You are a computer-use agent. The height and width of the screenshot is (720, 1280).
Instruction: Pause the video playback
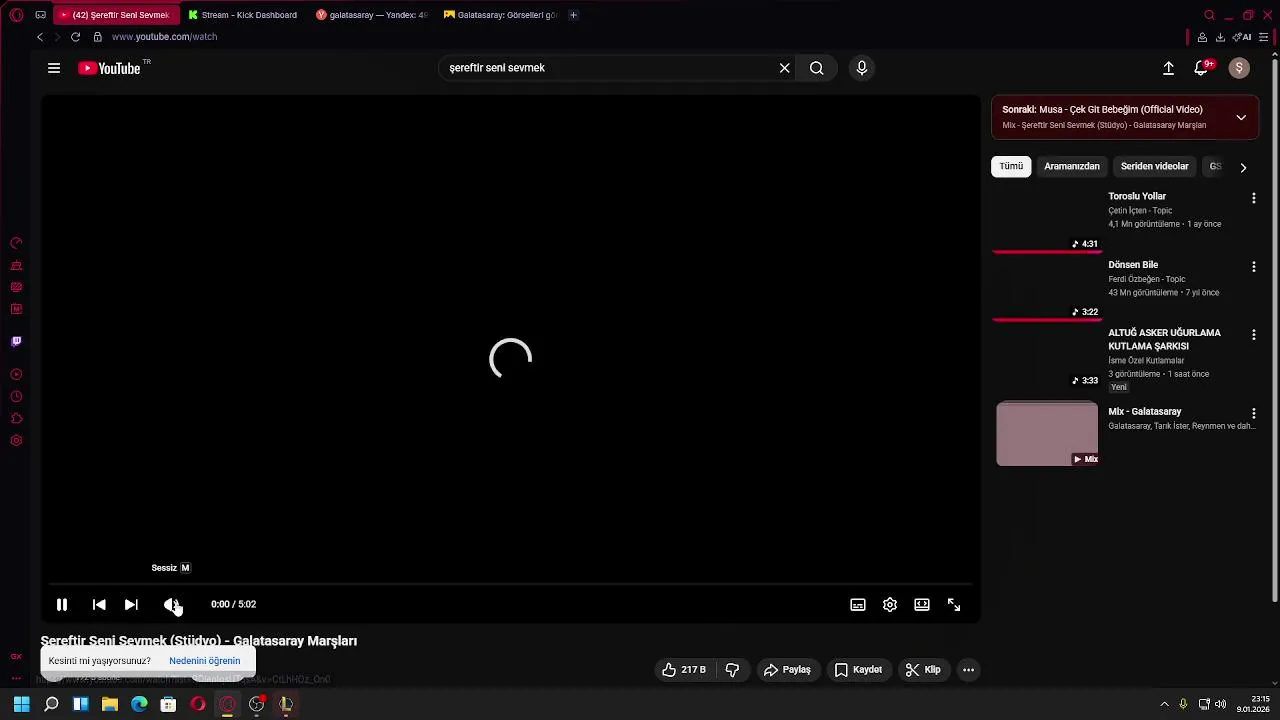pyautogui.click(x=62, y=604)
